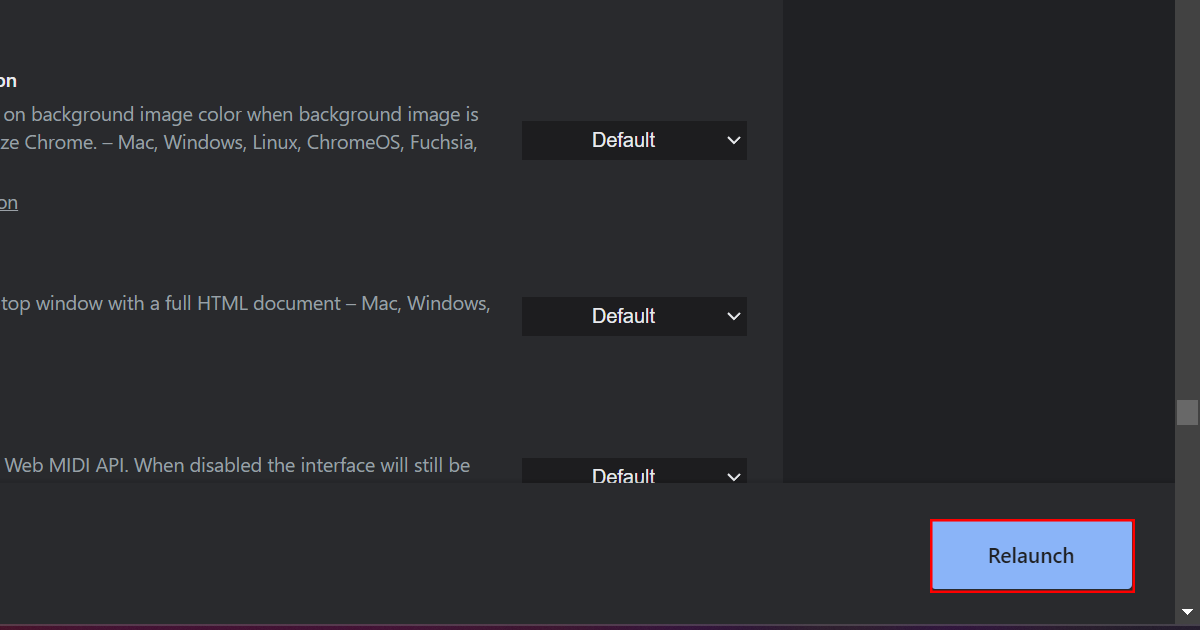This screenshot has width=1200, height=630.
Task: Click the Web MIDI API description text
Action: click(x=236, y=465)
